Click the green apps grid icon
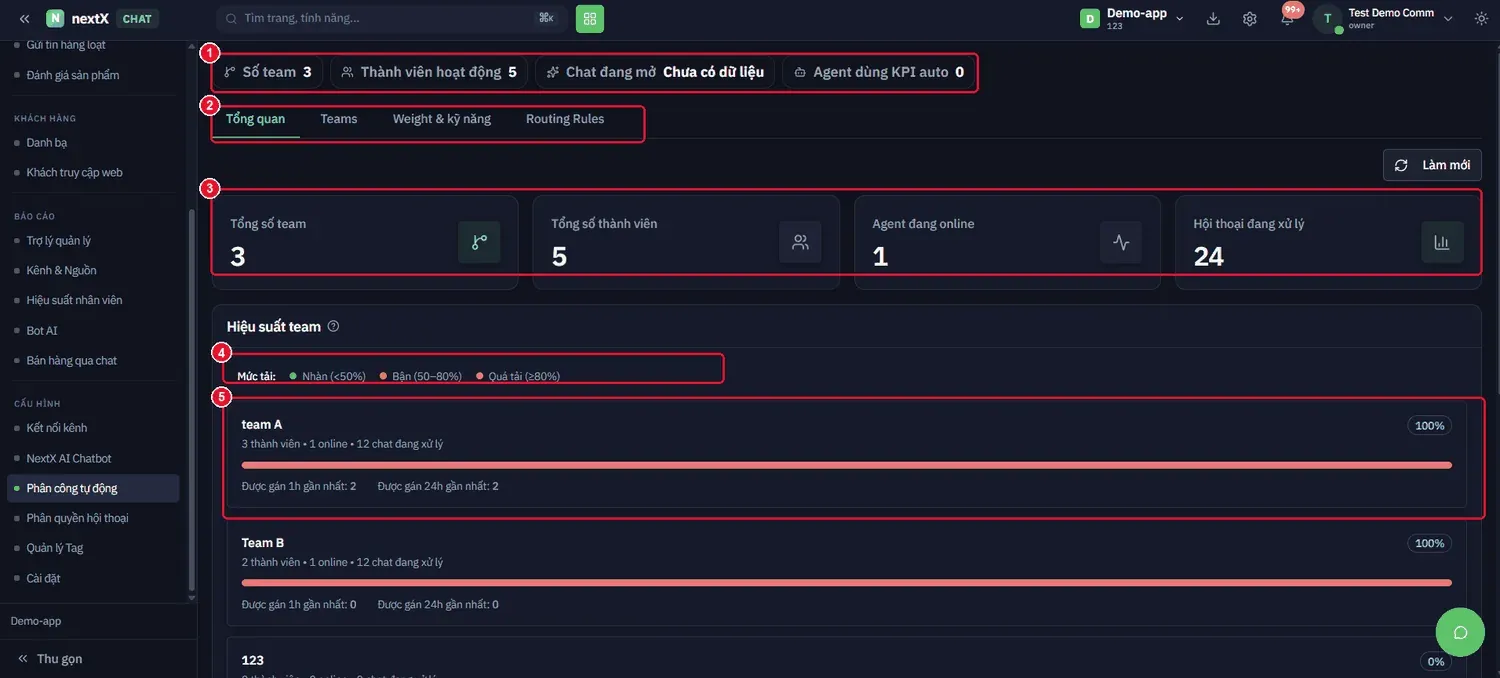1500x678 pixels. 590,18
